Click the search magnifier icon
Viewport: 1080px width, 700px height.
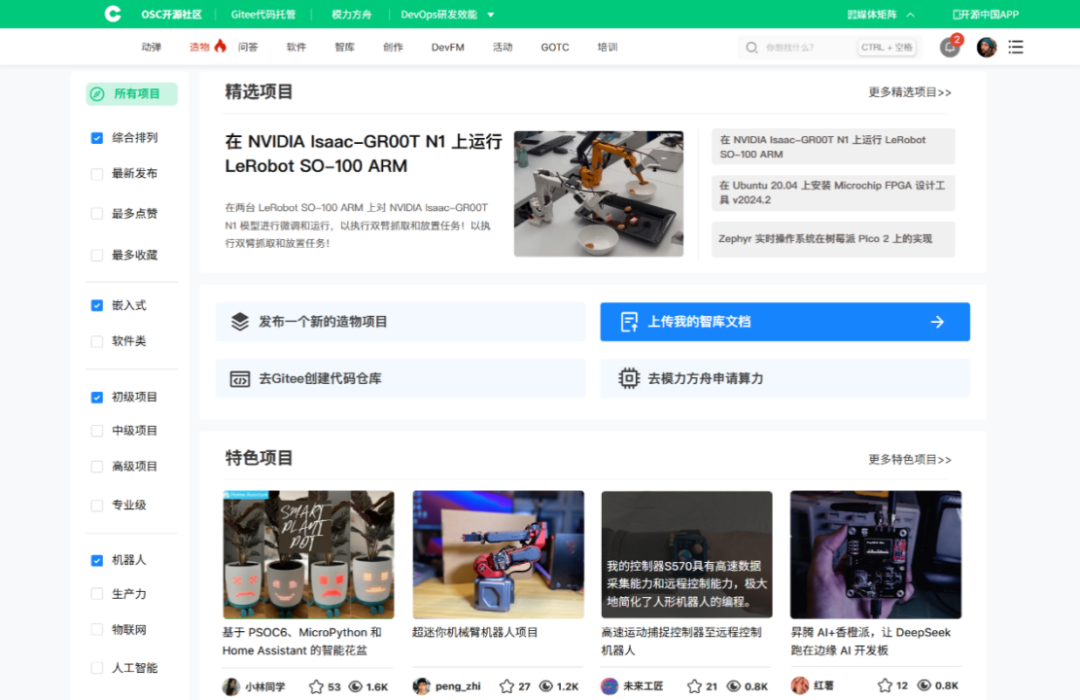pos(751,48)
